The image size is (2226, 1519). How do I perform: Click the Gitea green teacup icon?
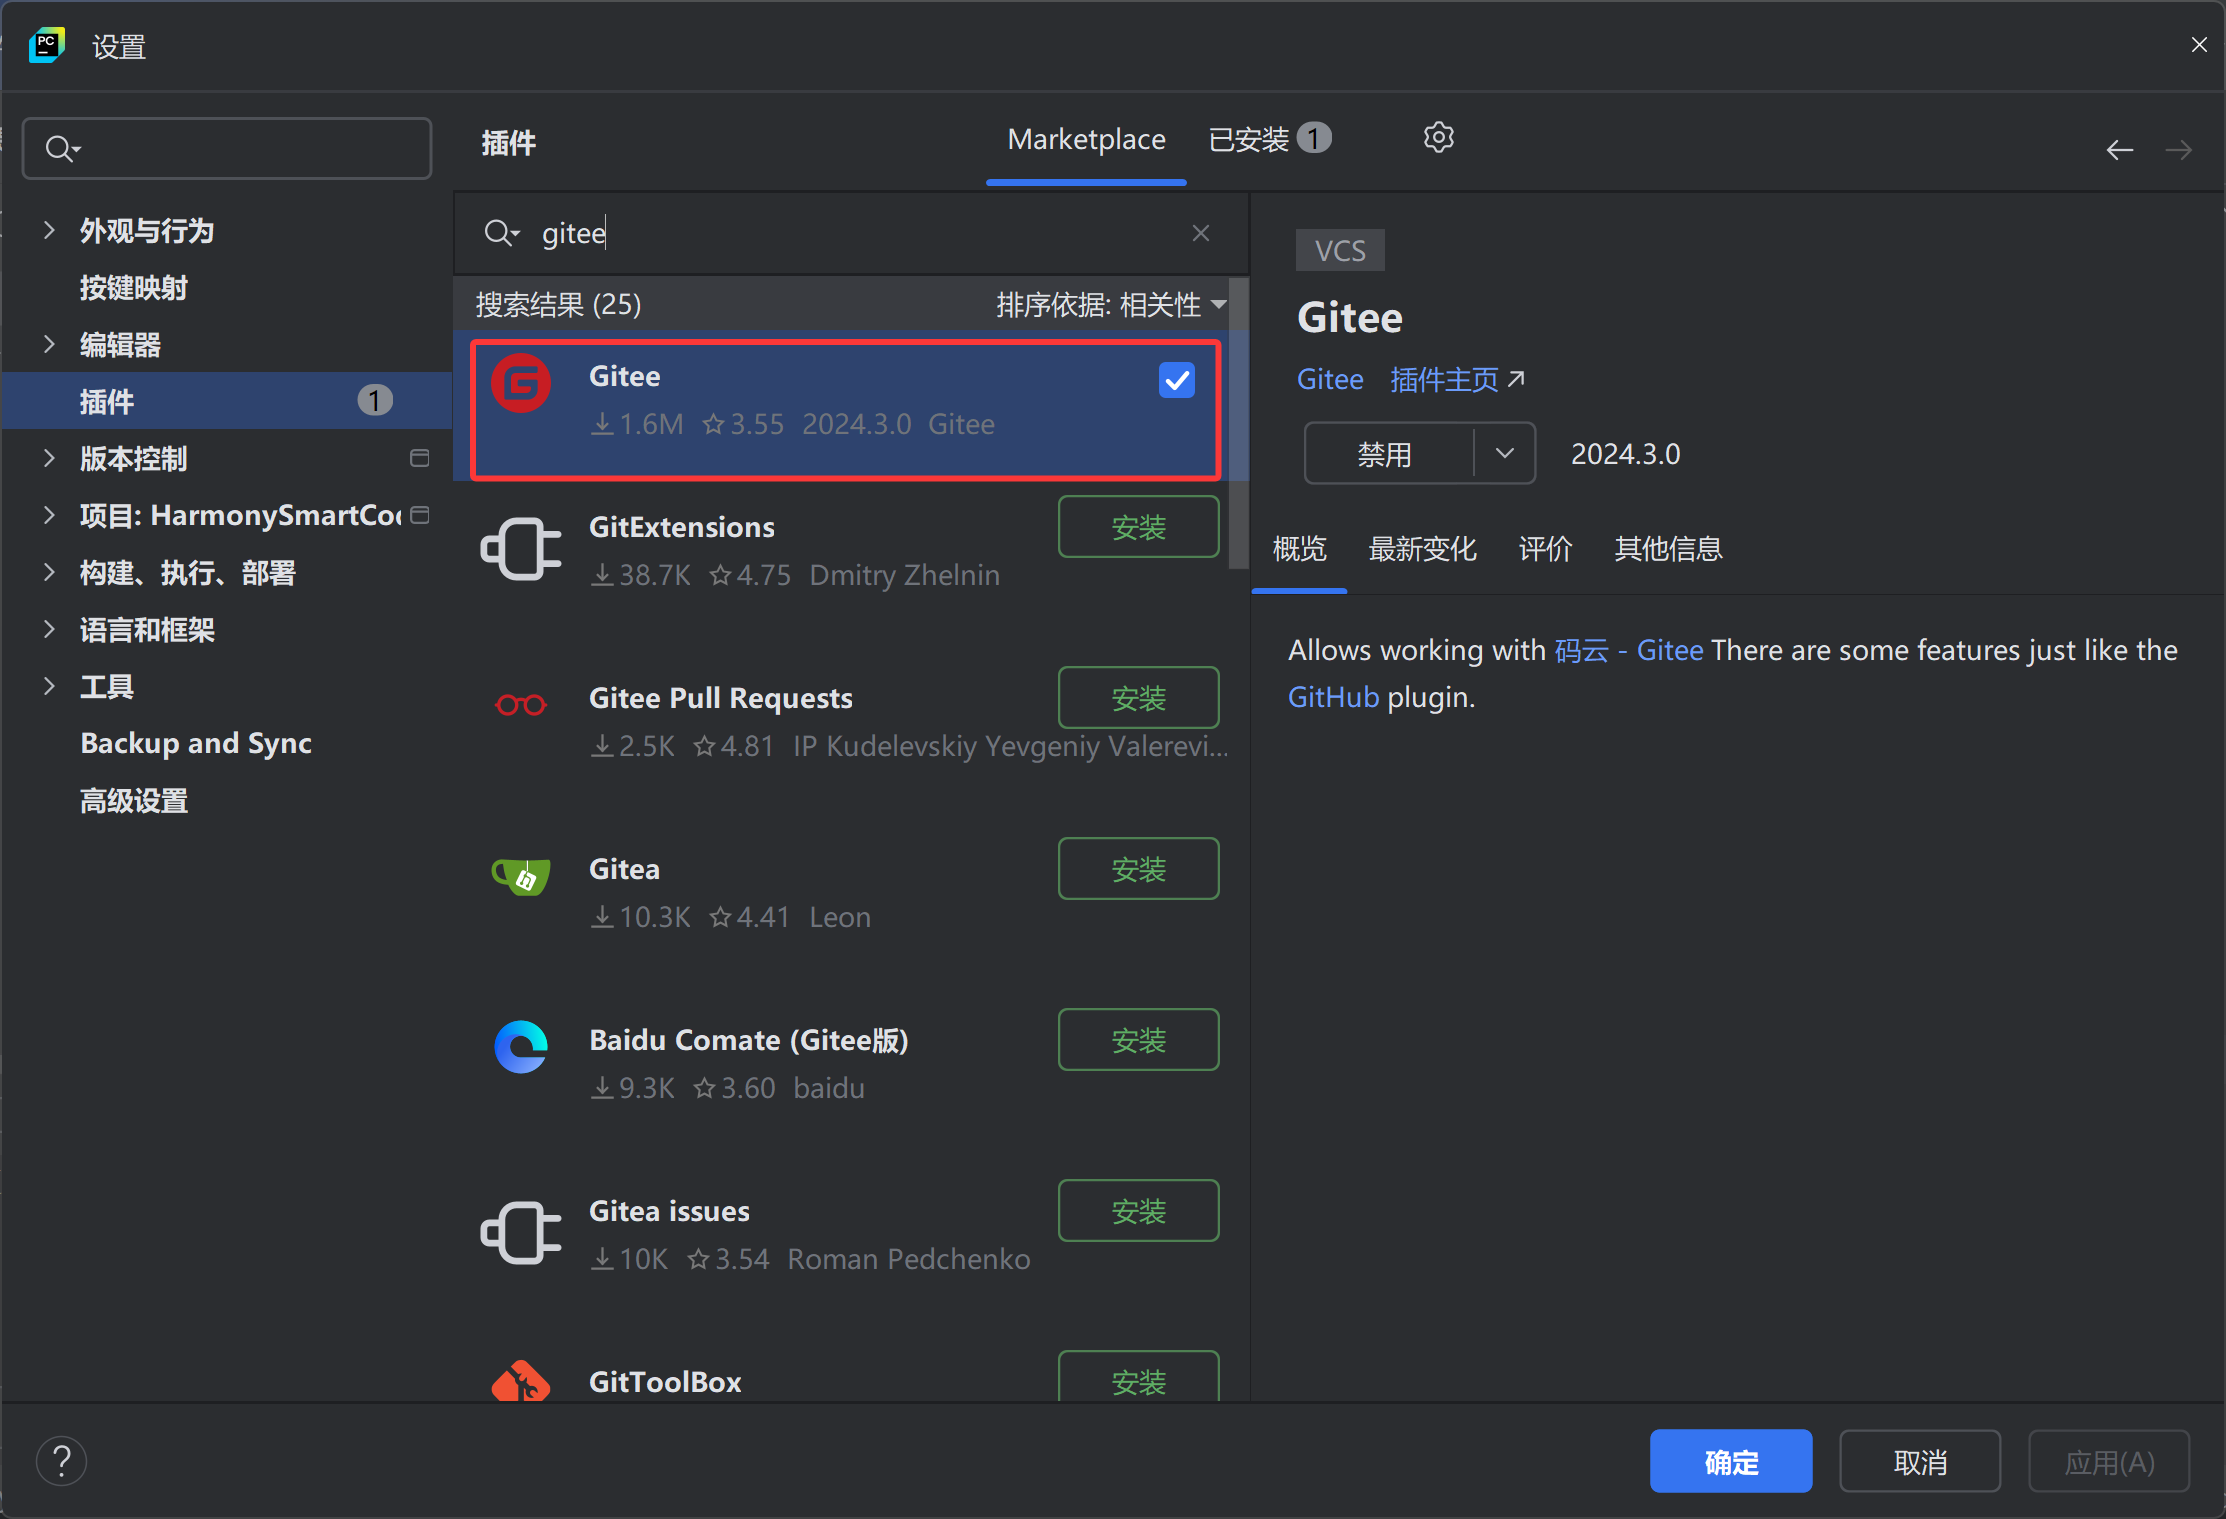coord(521,876)
